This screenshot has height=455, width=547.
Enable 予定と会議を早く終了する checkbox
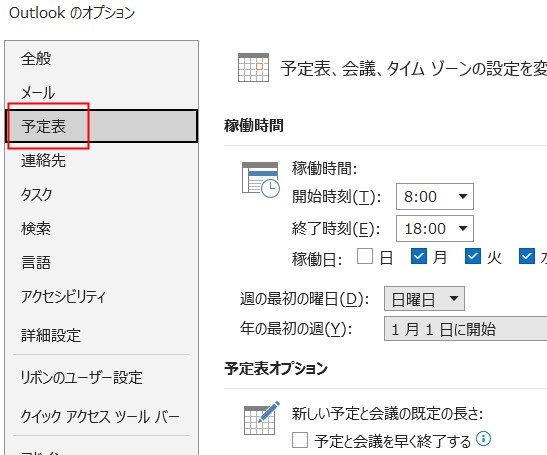pyautogui.click(x=300, y=440)
